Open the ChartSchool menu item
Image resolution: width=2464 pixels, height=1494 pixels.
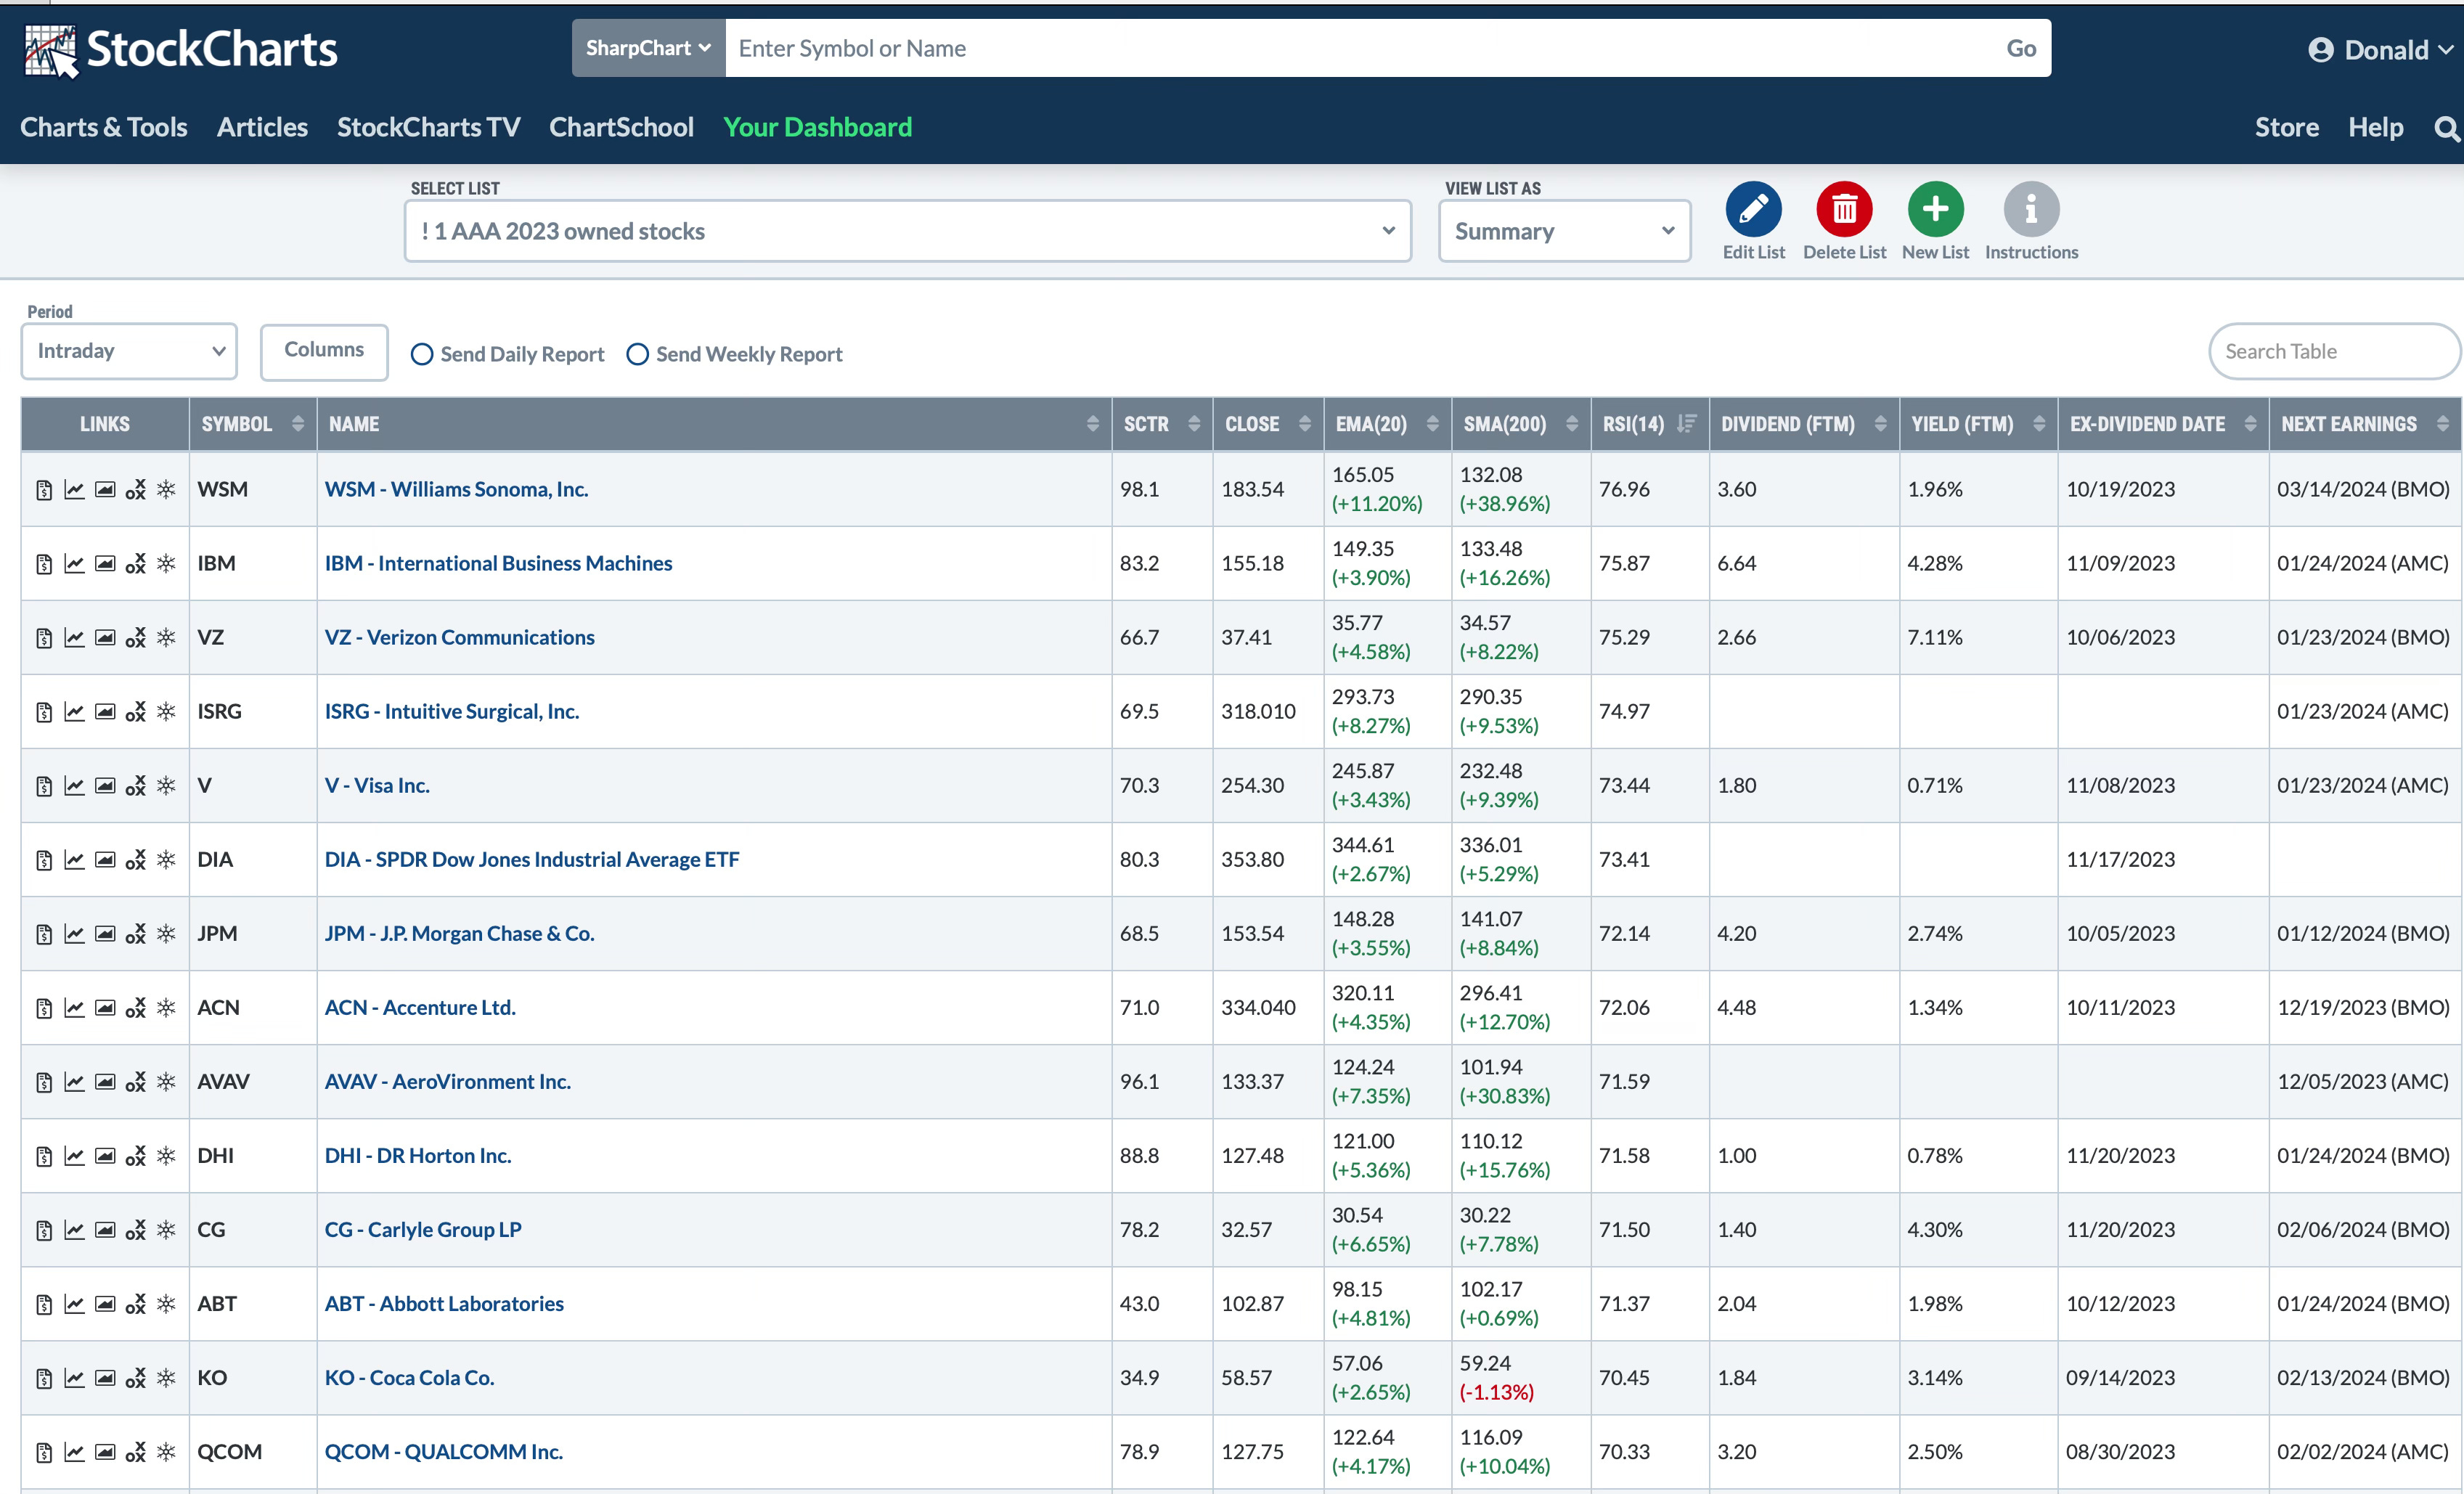click(621, 127)
